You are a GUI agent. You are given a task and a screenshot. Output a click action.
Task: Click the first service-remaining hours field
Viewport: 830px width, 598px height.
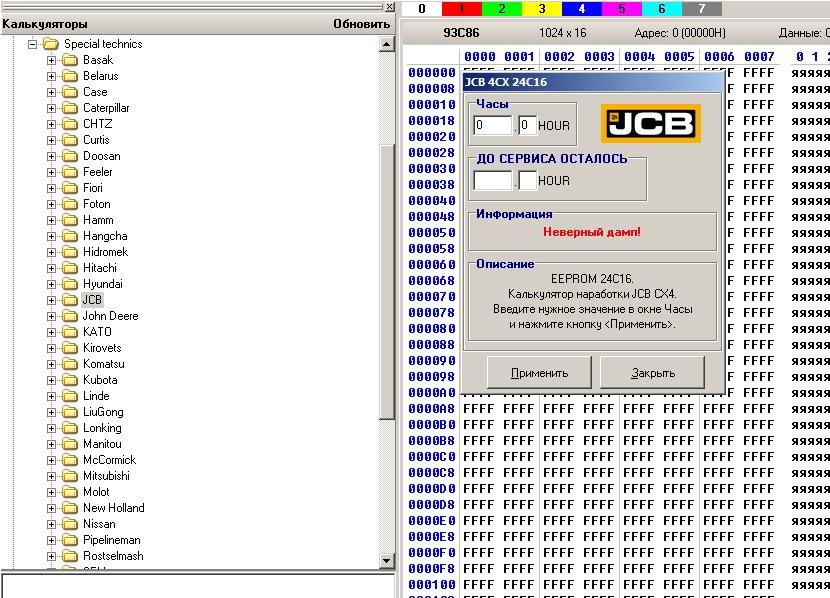click(x=493, y=180)
